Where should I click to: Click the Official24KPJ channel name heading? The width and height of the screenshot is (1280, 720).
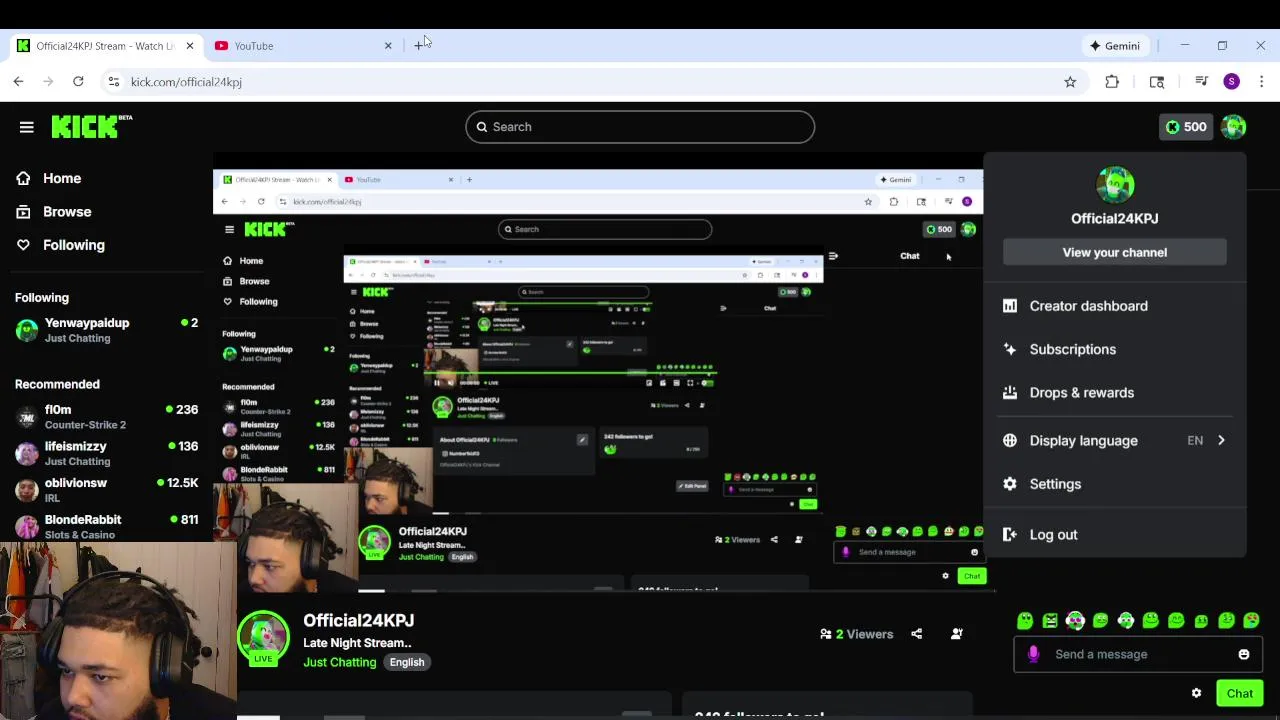tap(358, 621)
